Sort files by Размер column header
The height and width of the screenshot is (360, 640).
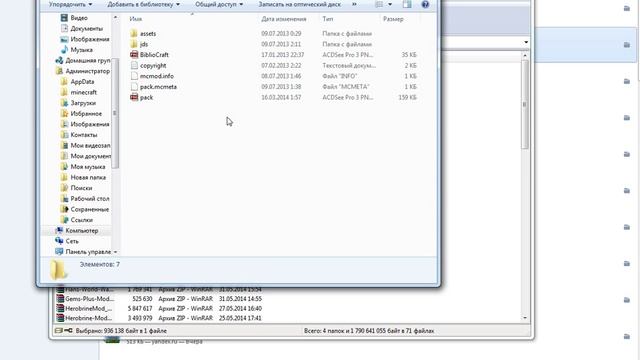pos(393,19)
